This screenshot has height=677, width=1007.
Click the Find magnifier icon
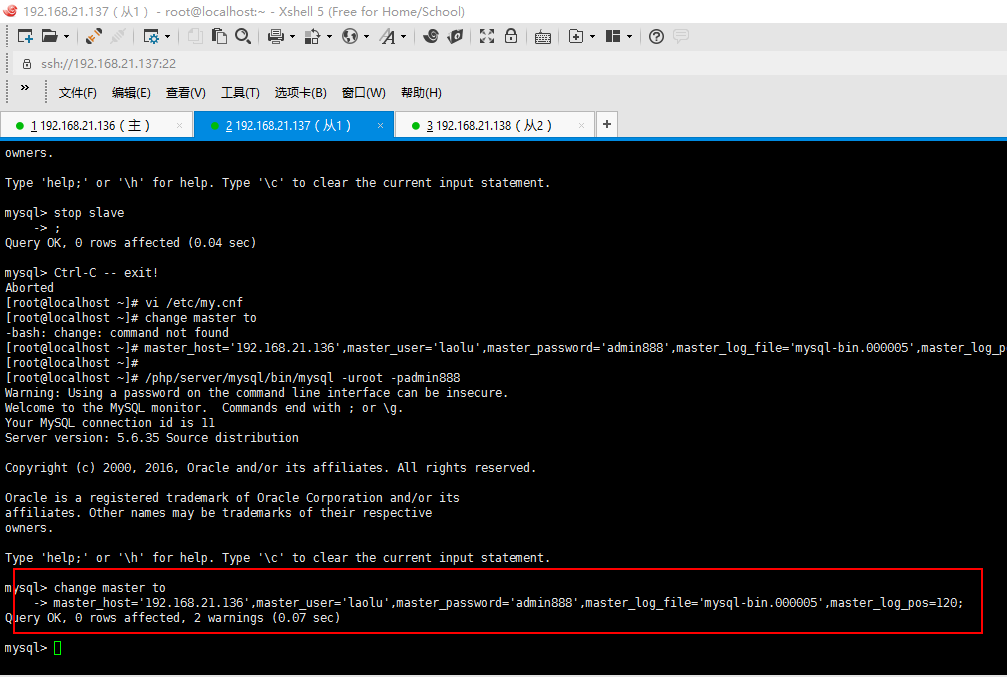243,37
